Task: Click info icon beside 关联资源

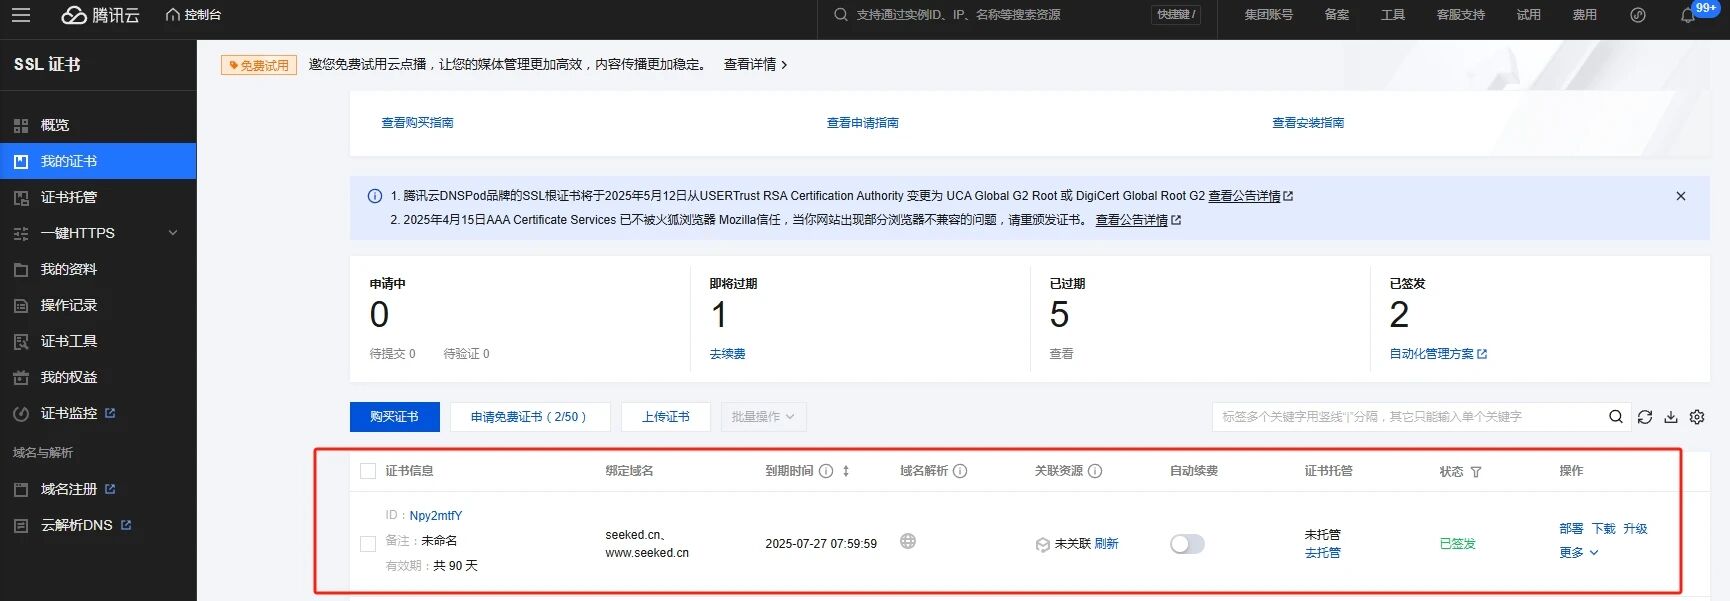Action: pos(1095,471)
